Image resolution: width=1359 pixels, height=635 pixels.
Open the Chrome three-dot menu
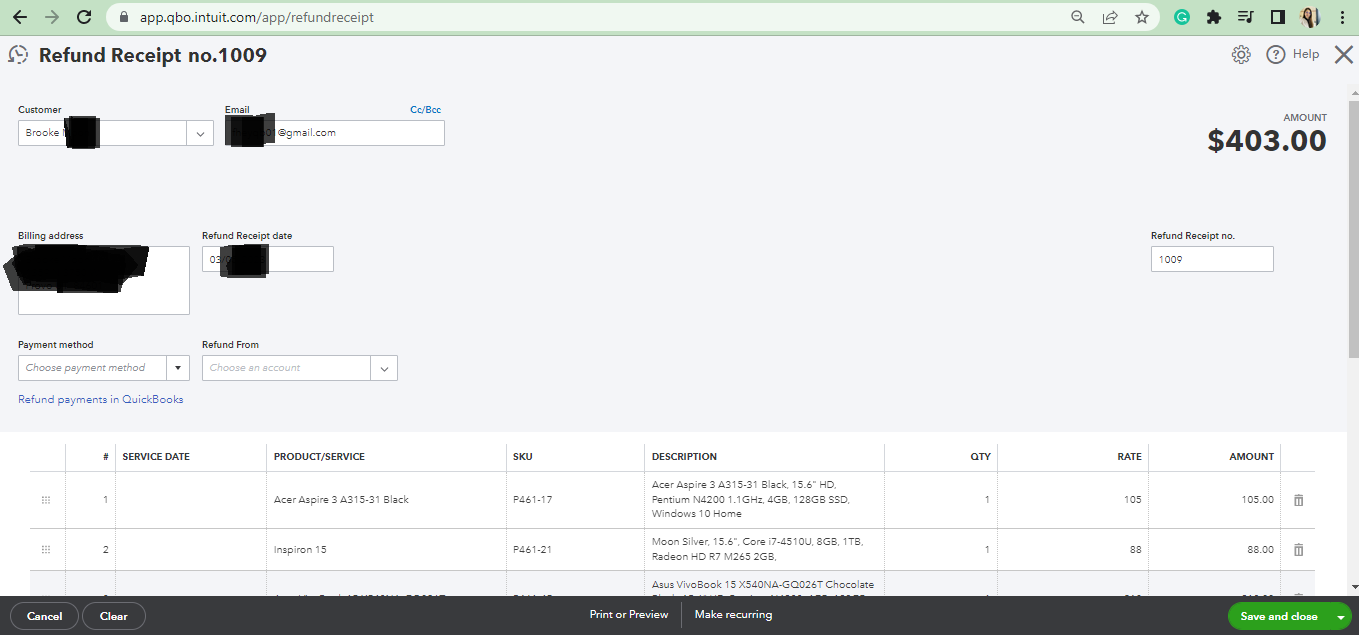pos(1341,17)
